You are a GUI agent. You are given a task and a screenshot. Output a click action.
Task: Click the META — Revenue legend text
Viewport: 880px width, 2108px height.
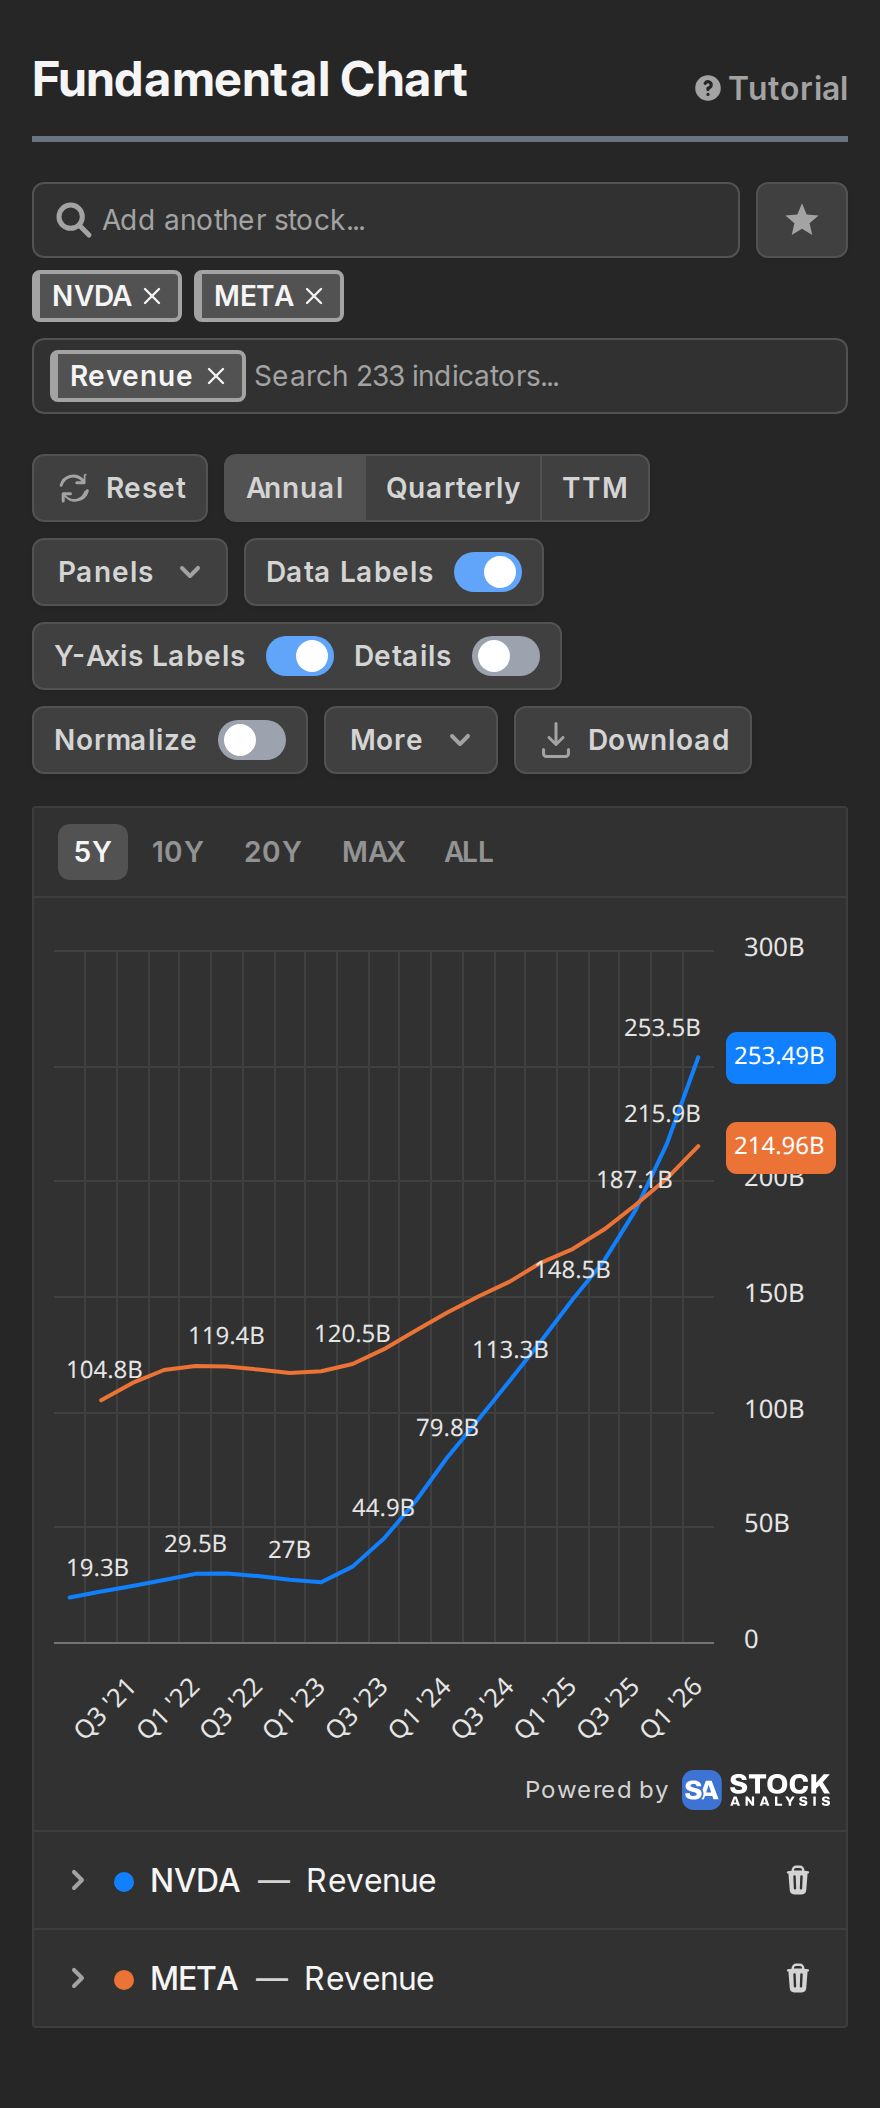[292, 1978]
